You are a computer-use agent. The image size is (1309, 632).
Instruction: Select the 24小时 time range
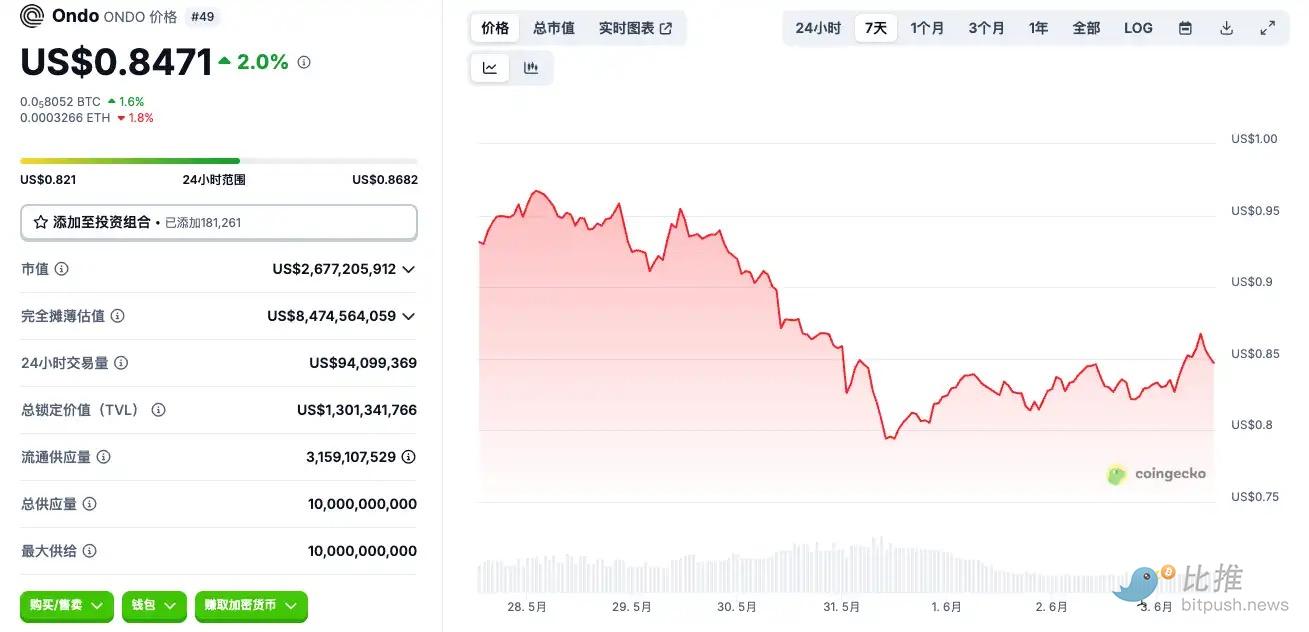pyautogui.click(x=818, y=28)
